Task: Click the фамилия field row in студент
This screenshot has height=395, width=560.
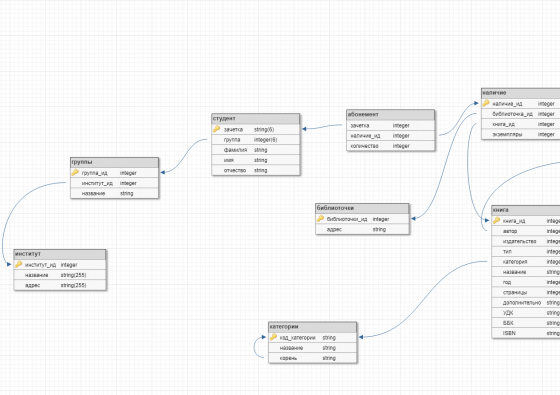Action: coord(256,150)
